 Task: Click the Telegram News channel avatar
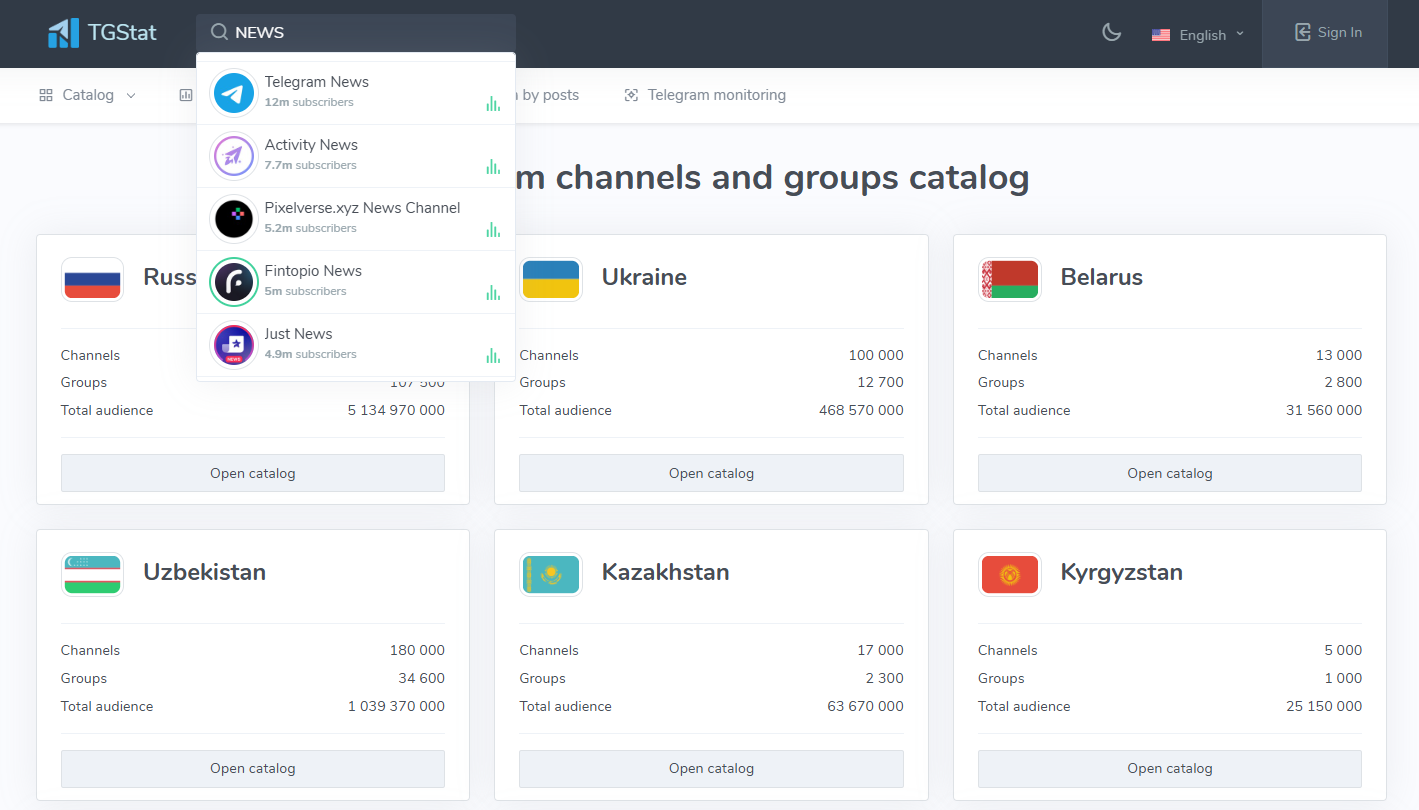point(234,93)
